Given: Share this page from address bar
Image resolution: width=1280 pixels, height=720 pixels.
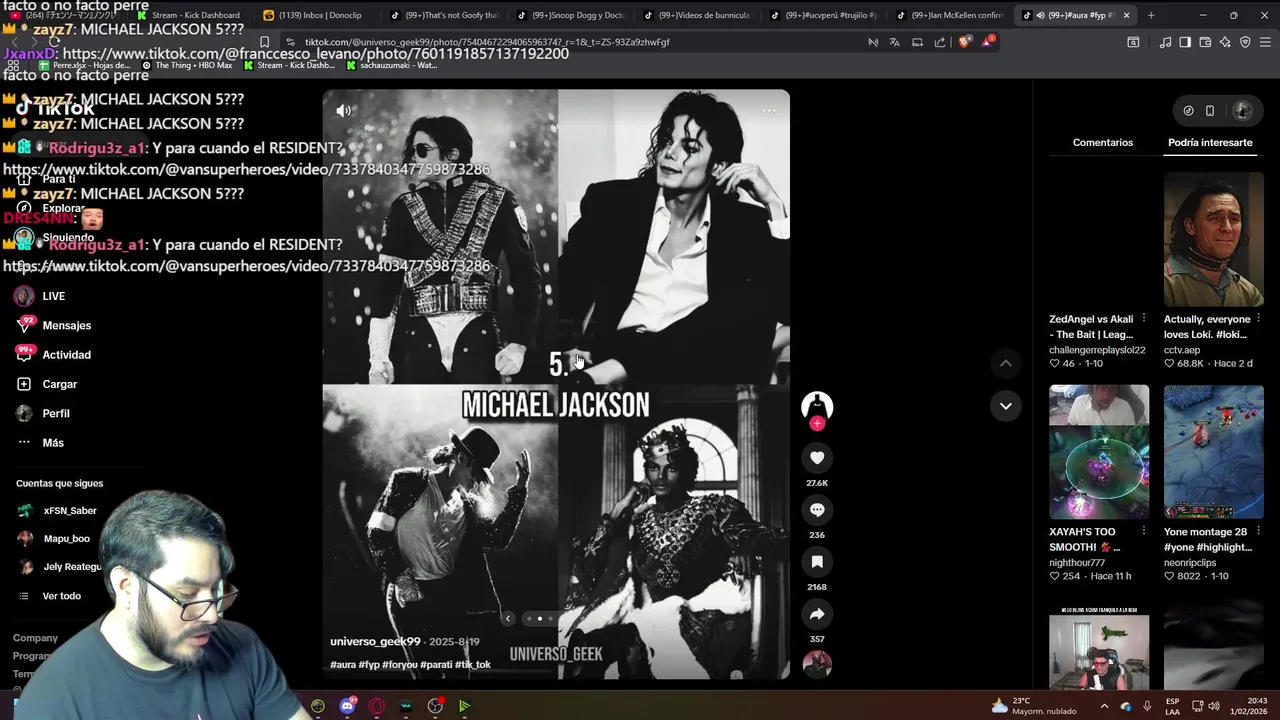Looking at the screenshot, I should pos(940,42).
